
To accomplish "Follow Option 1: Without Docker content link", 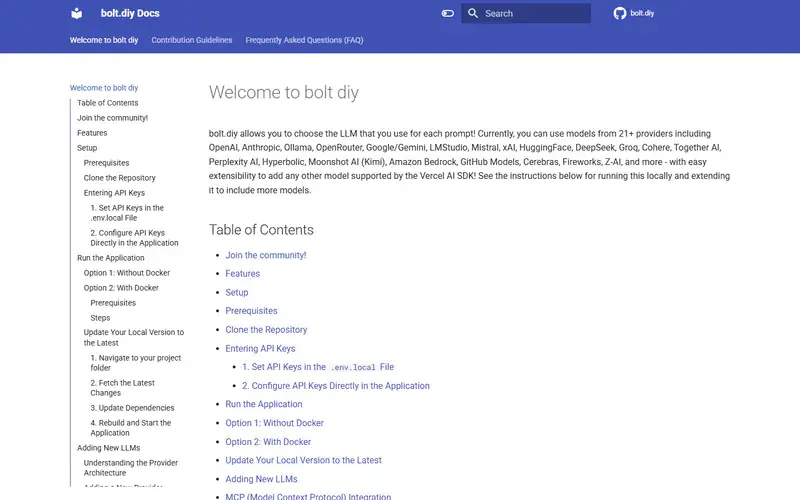I will pos(274,423).
